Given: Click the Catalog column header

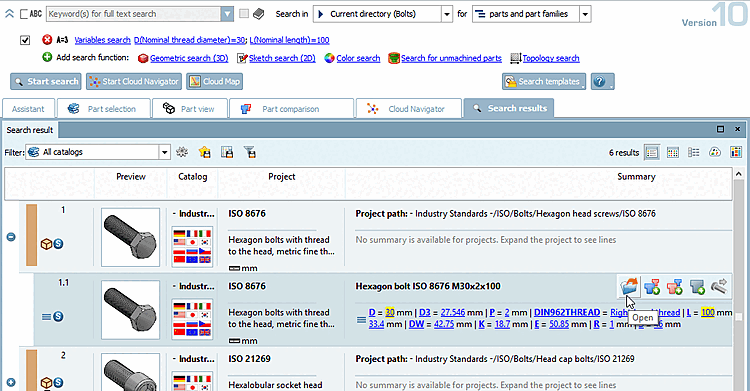Looking at the screenshot, I should pos(192,177).
